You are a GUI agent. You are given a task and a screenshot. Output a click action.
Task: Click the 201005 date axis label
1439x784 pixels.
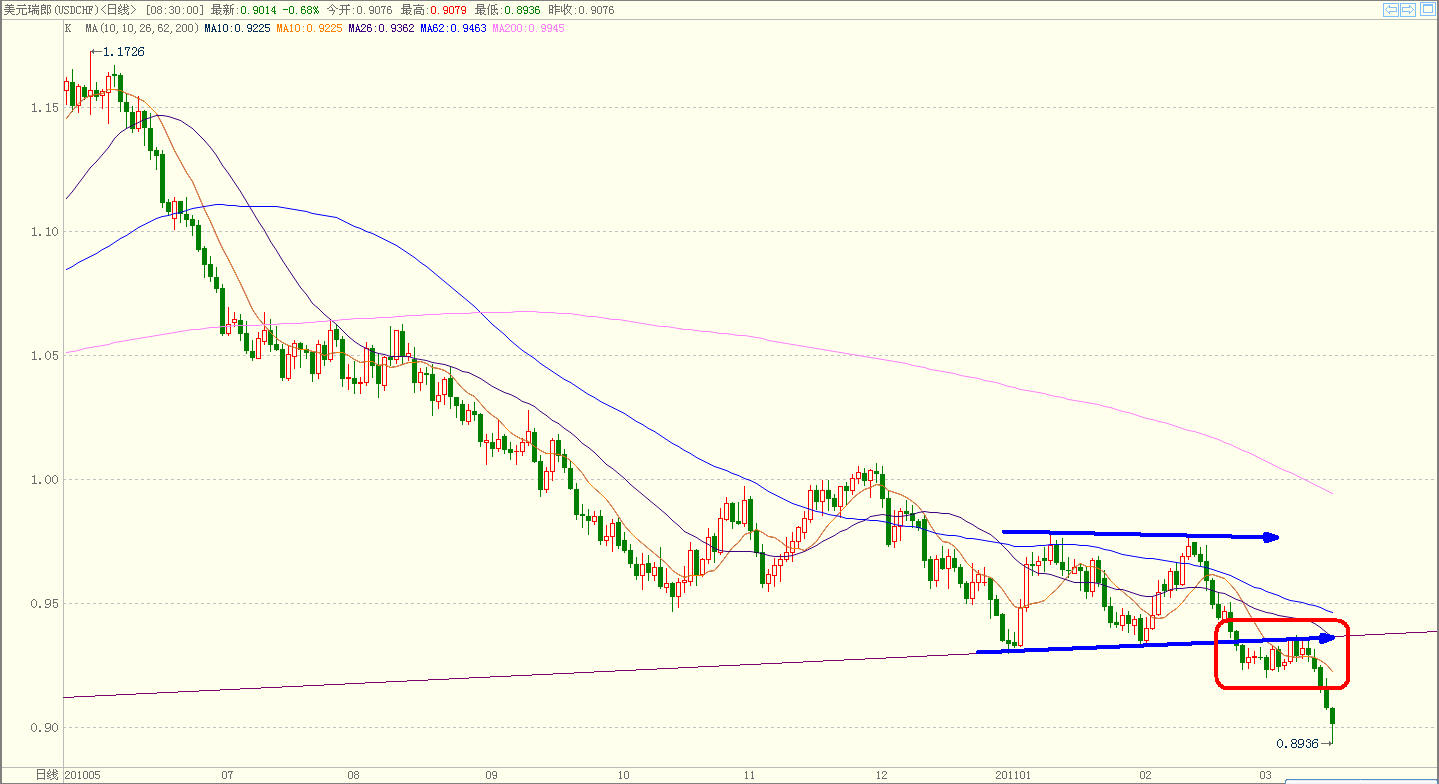tap(82, 775)
